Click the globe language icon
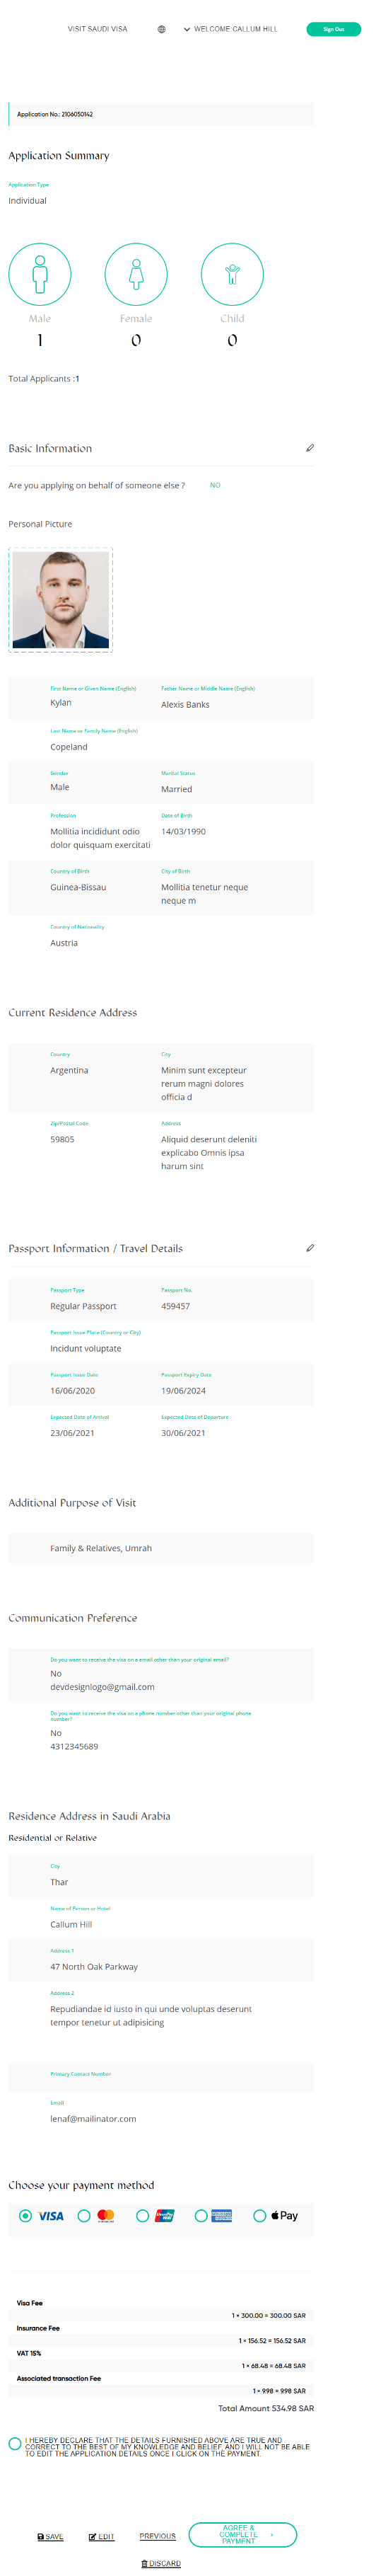 point(161,29)
